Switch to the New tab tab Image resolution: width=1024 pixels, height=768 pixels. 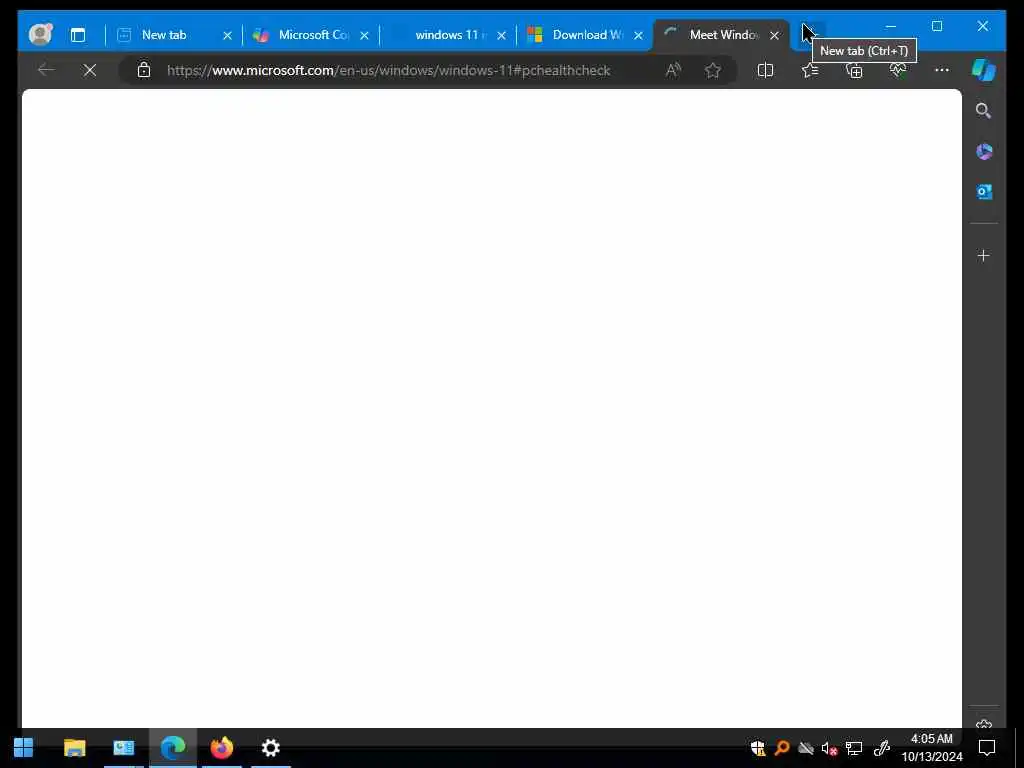point(174,35)
